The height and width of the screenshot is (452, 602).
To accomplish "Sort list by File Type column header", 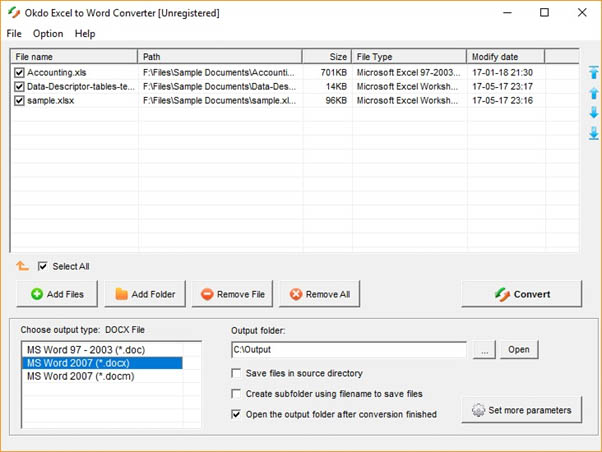I will click(409, 57).
